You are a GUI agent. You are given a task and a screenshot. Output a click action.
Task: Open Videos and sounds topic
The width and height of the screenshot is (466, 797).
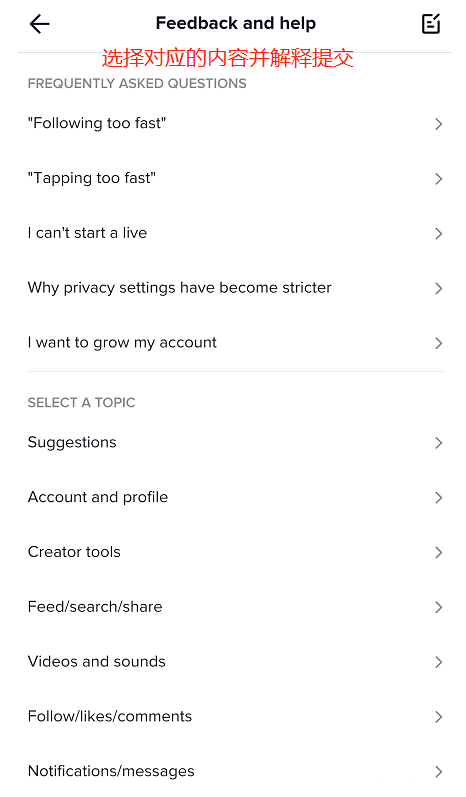tap(235, 662)
